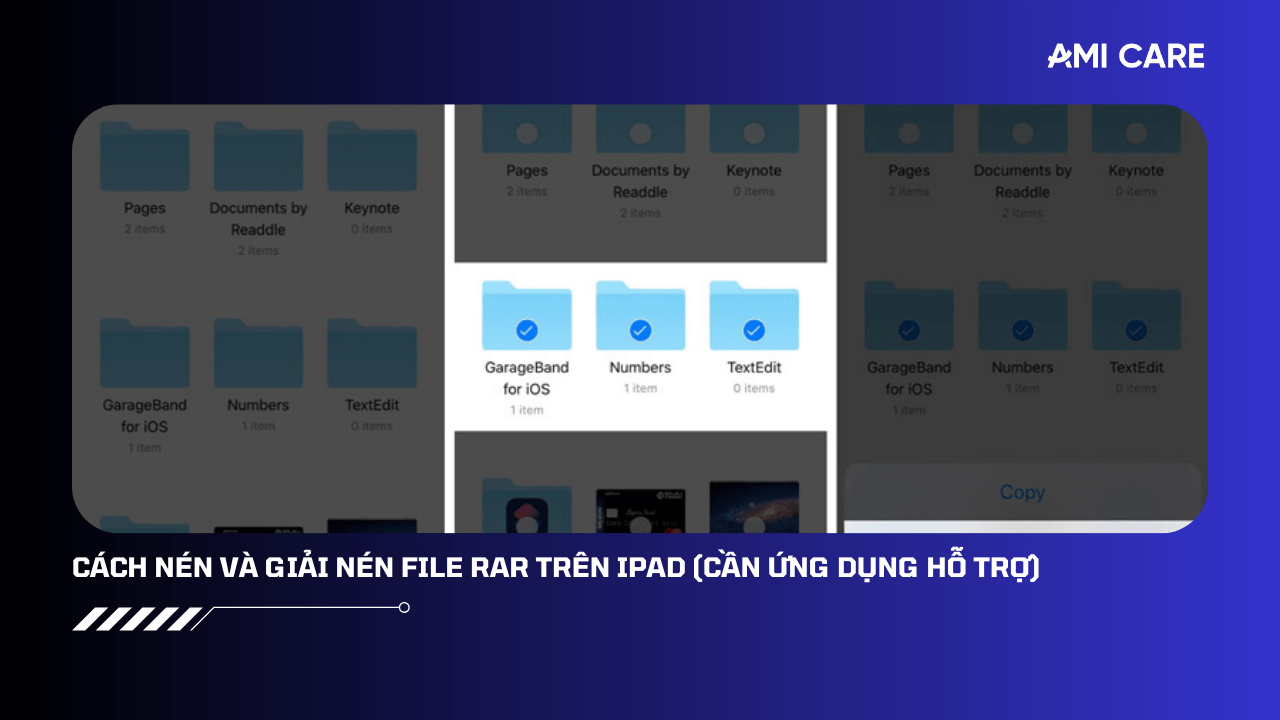The height and width of the screenshot is (720, 1280).
Task: Click "0 items" under Keynote in left screenshot
Action: click(372, 229)
